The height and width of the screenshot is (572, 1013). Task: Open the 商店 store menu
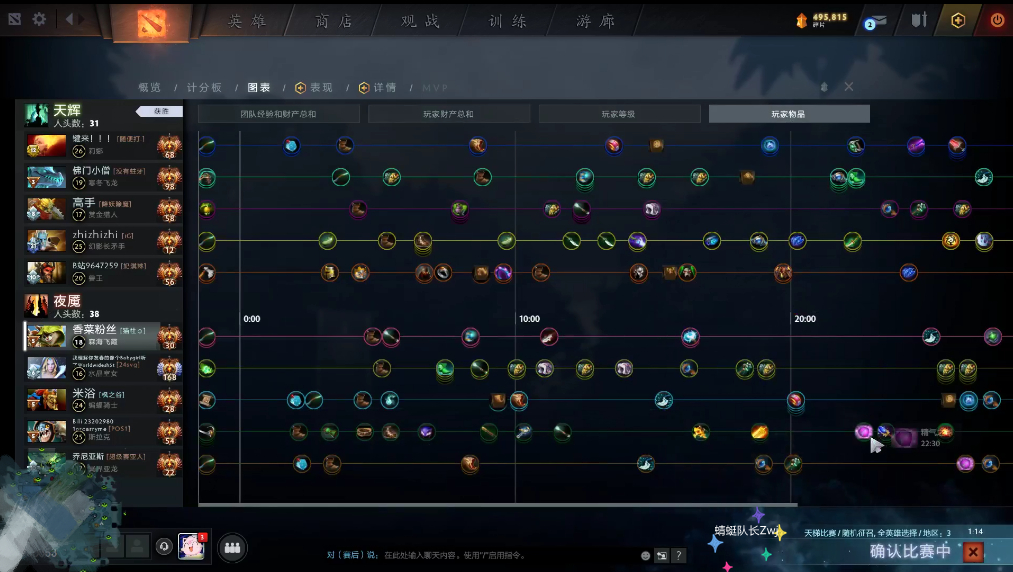tap(334, 21)
